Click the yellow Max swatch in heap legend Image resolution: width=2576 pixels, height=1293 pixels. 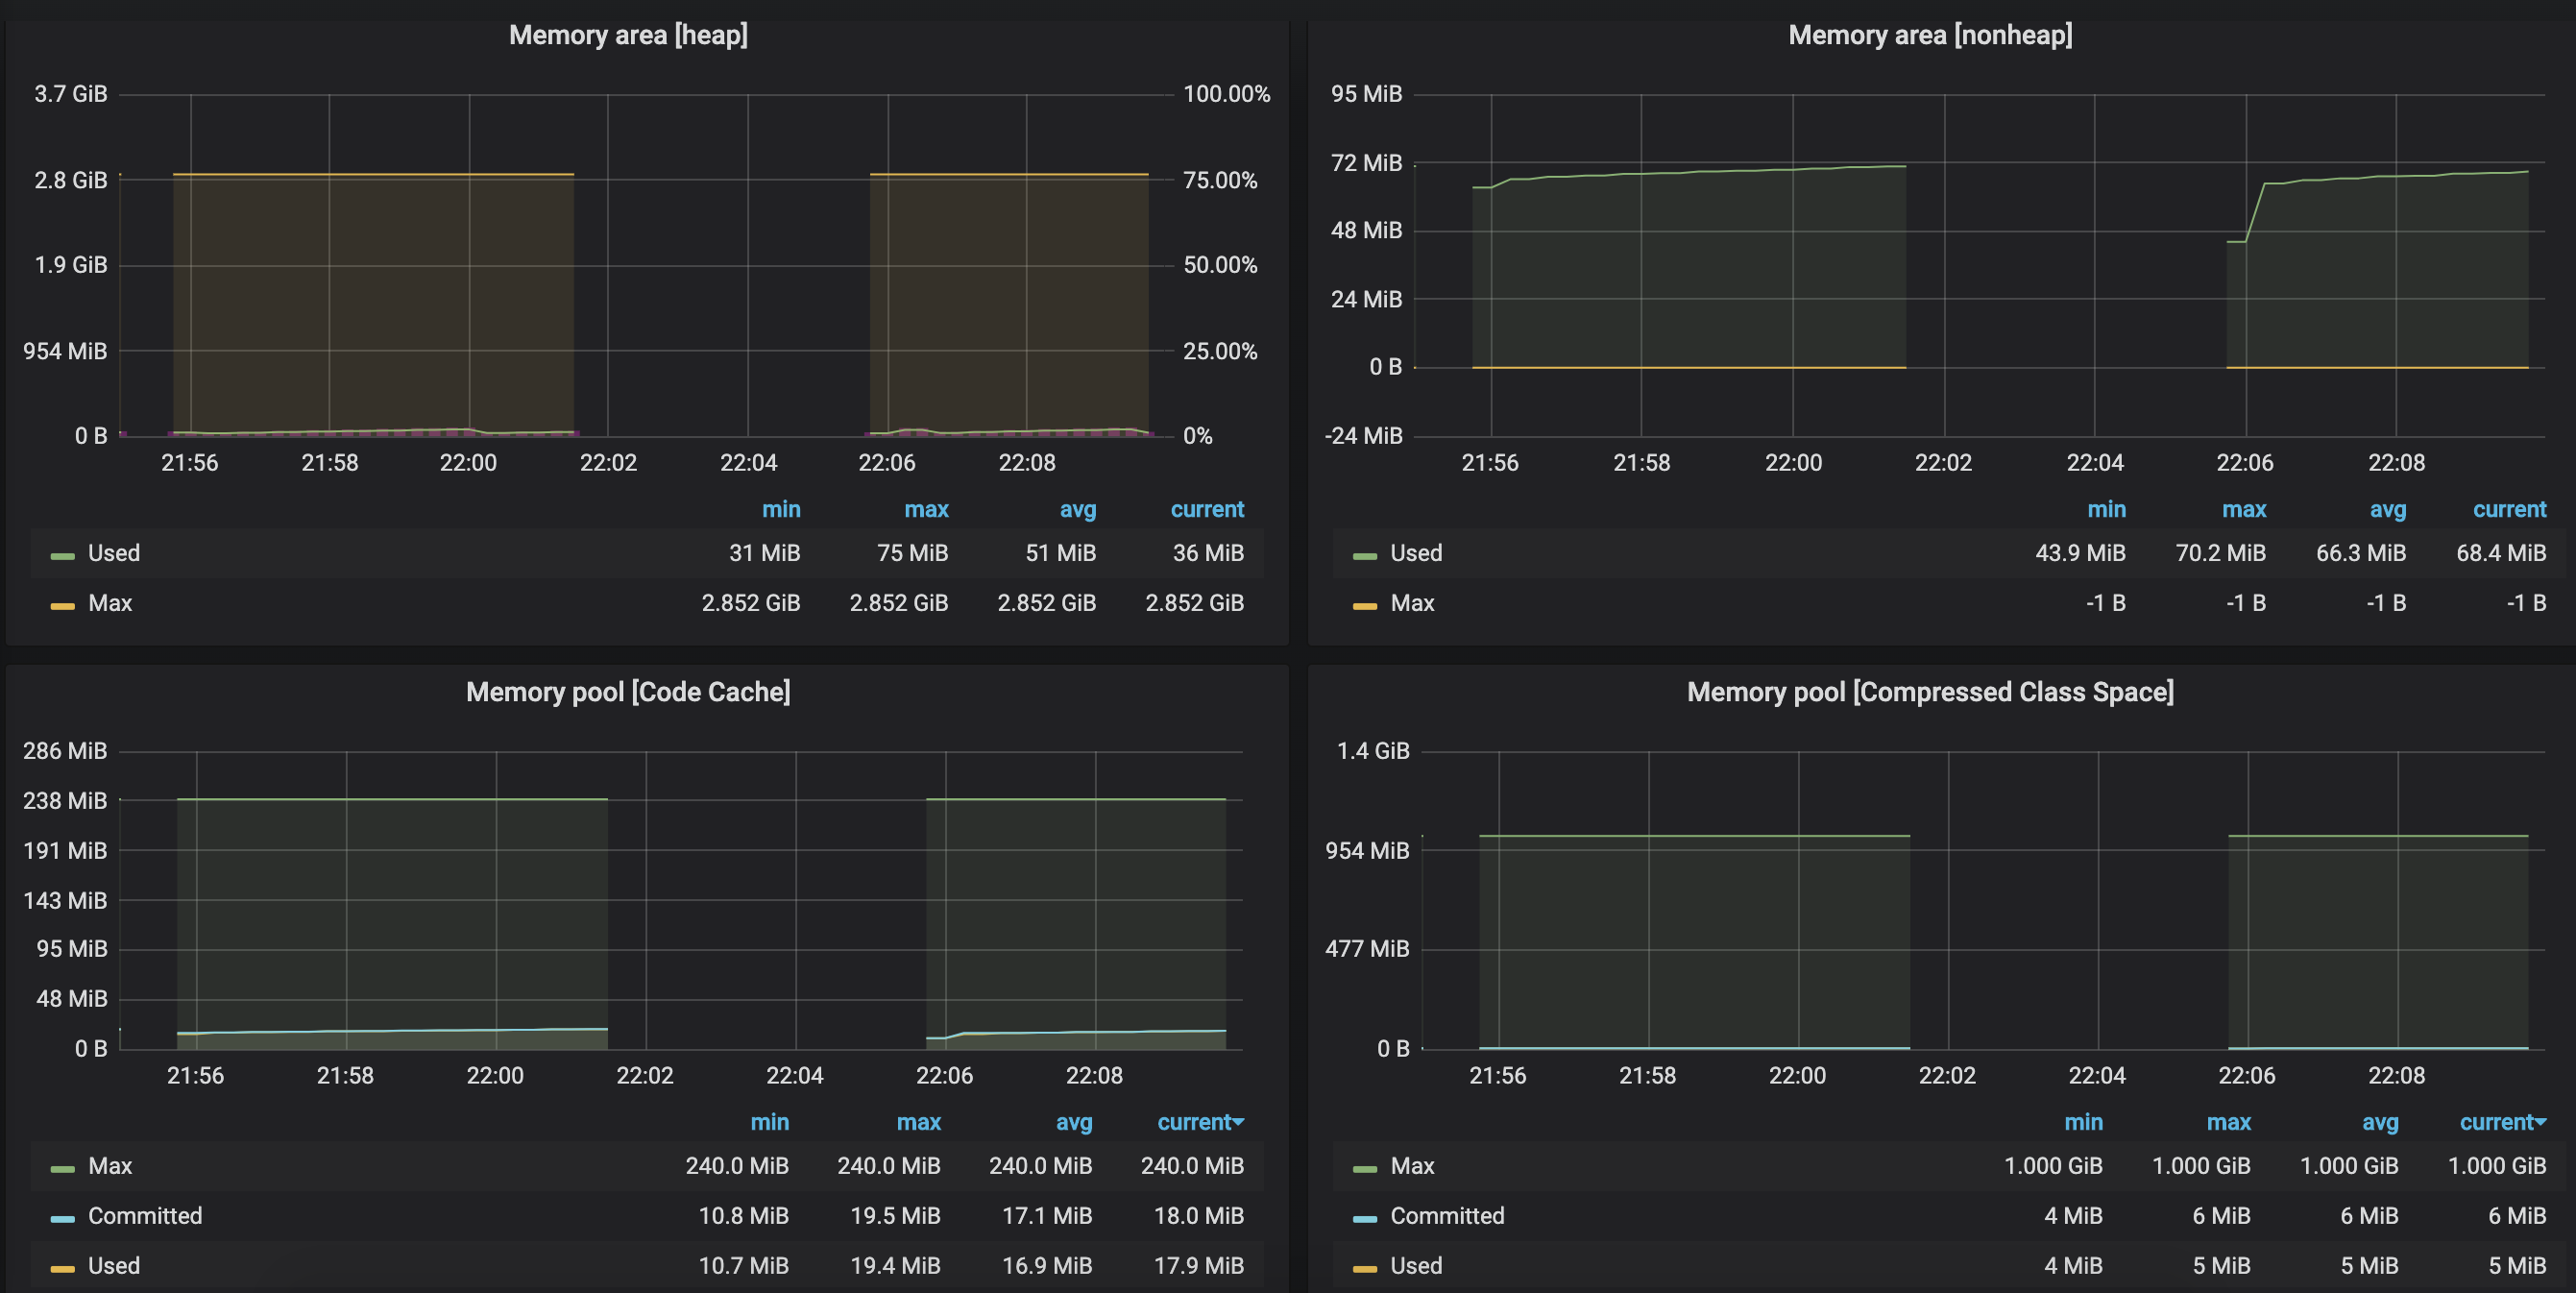point(62,605)
